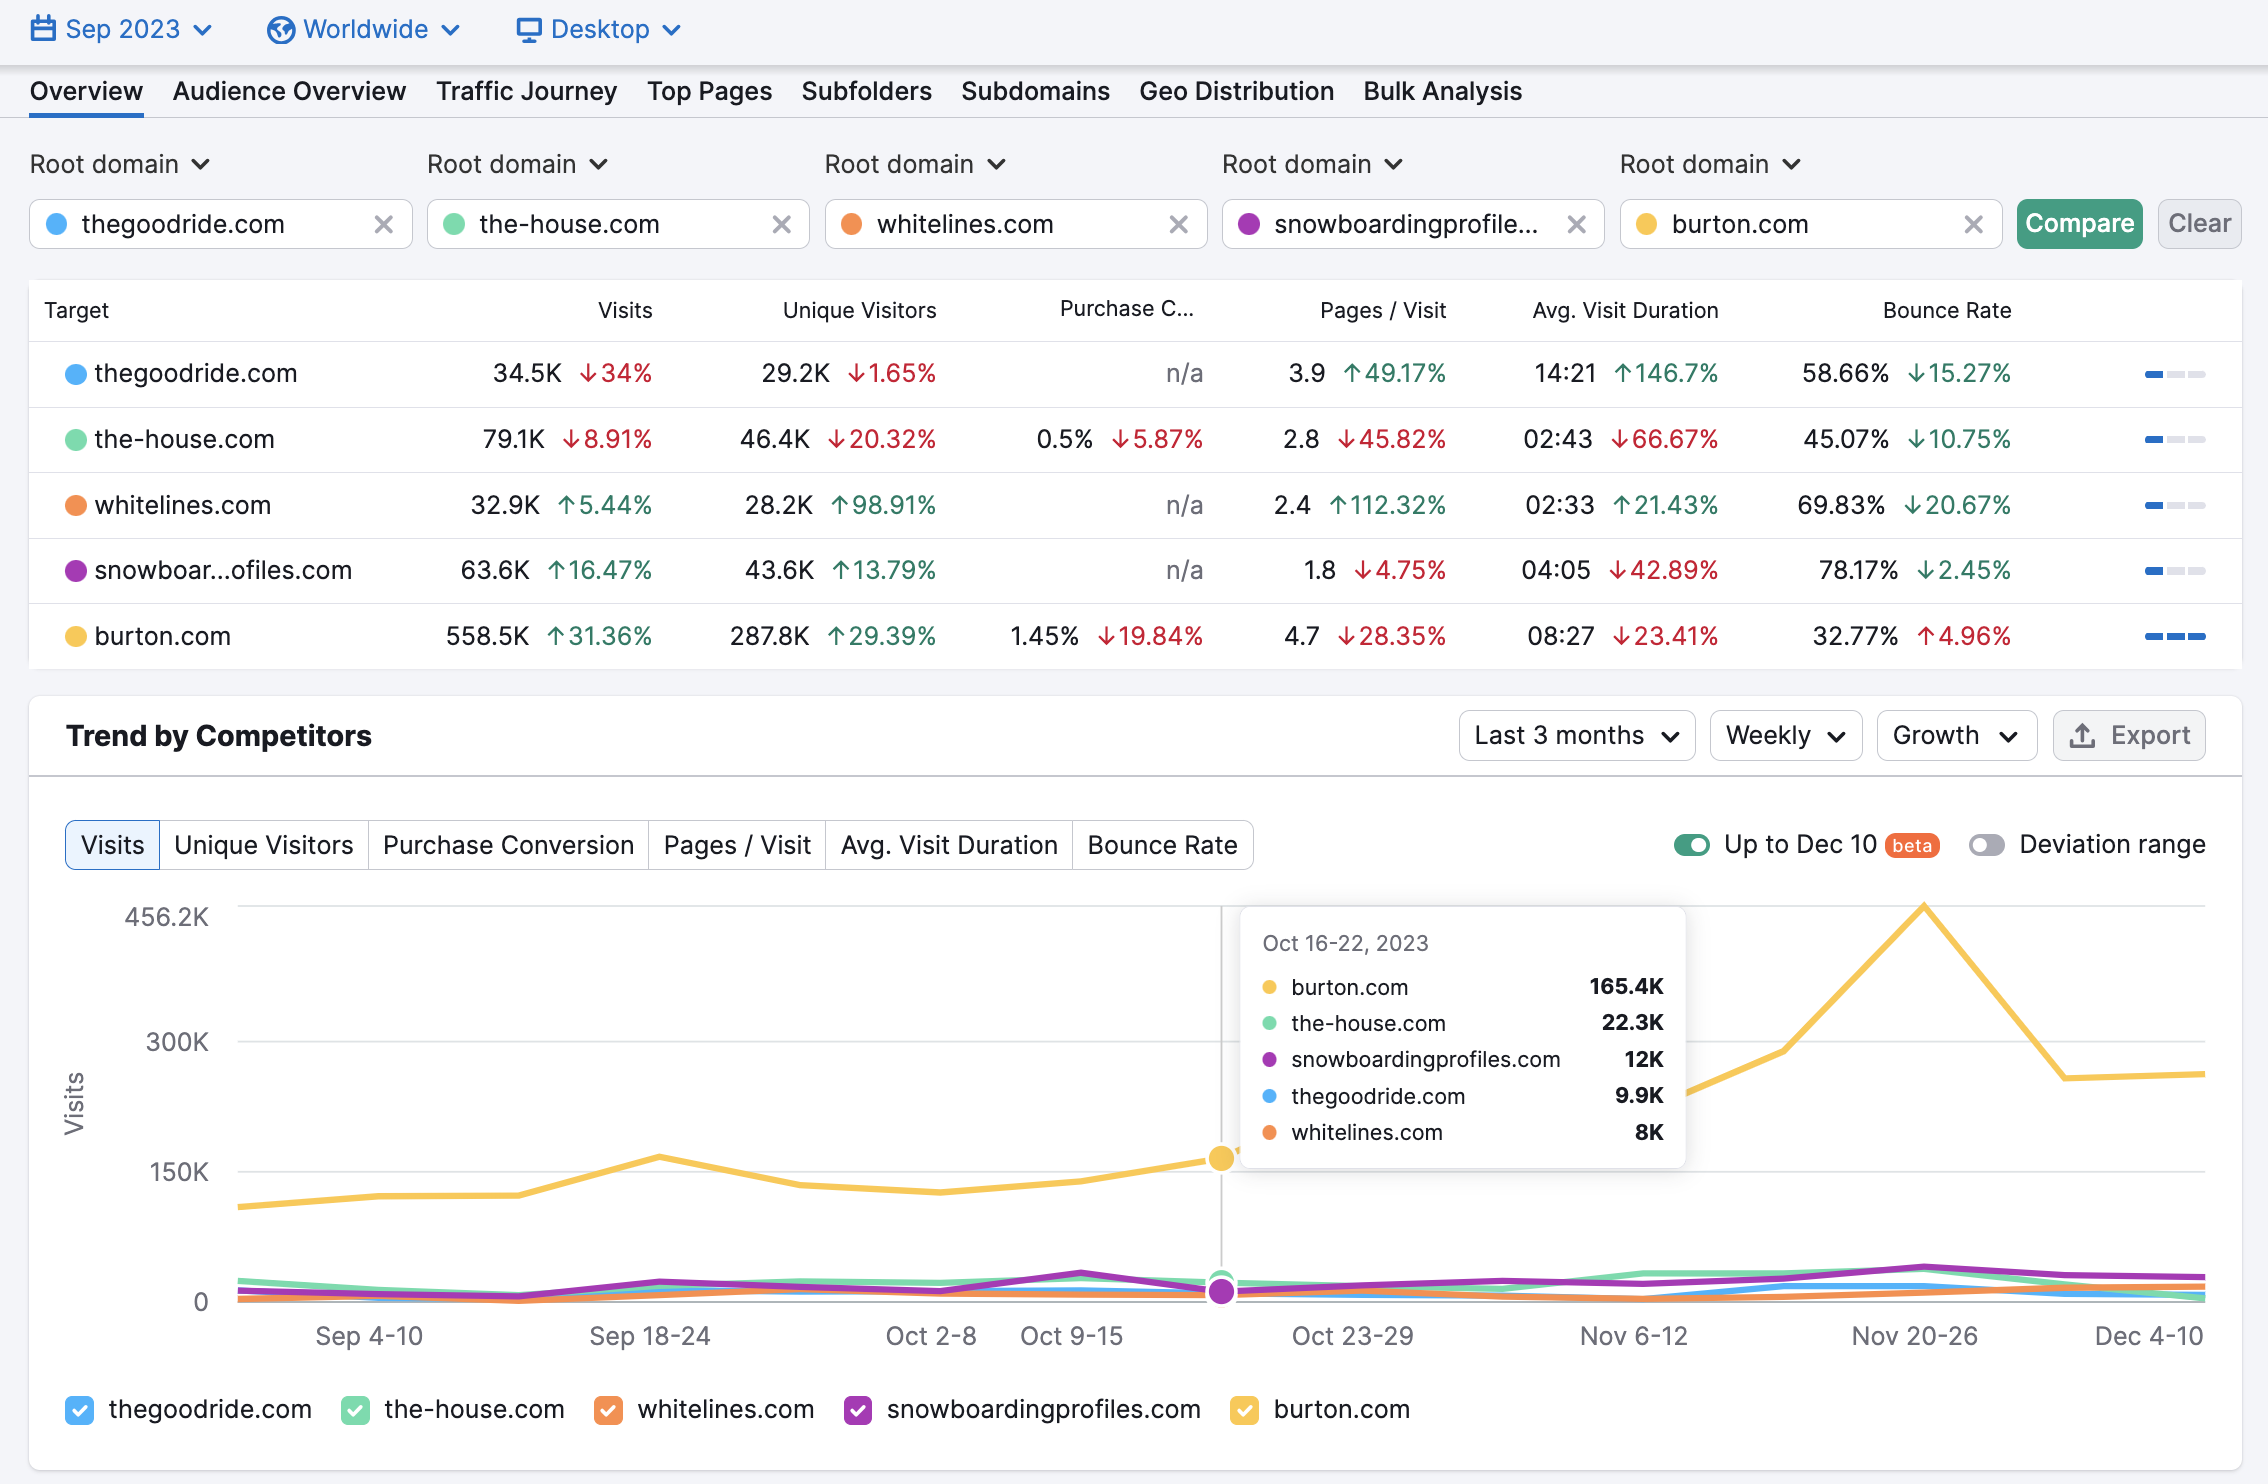This screenshot has width=2268, height=1484.
Task: Select the Traffic Journey tab
Action: 525,91
